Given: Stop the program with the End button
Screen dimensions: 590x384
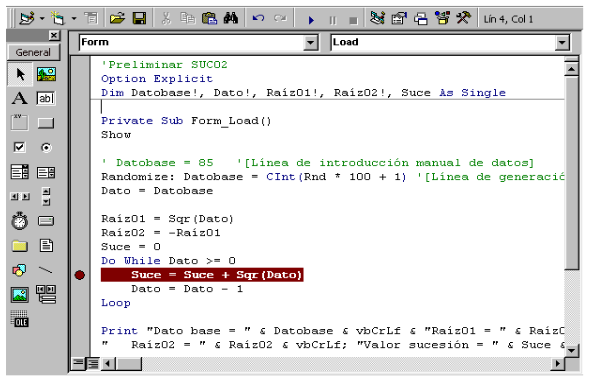Looking at the screenshot, I should coord(353,20).
